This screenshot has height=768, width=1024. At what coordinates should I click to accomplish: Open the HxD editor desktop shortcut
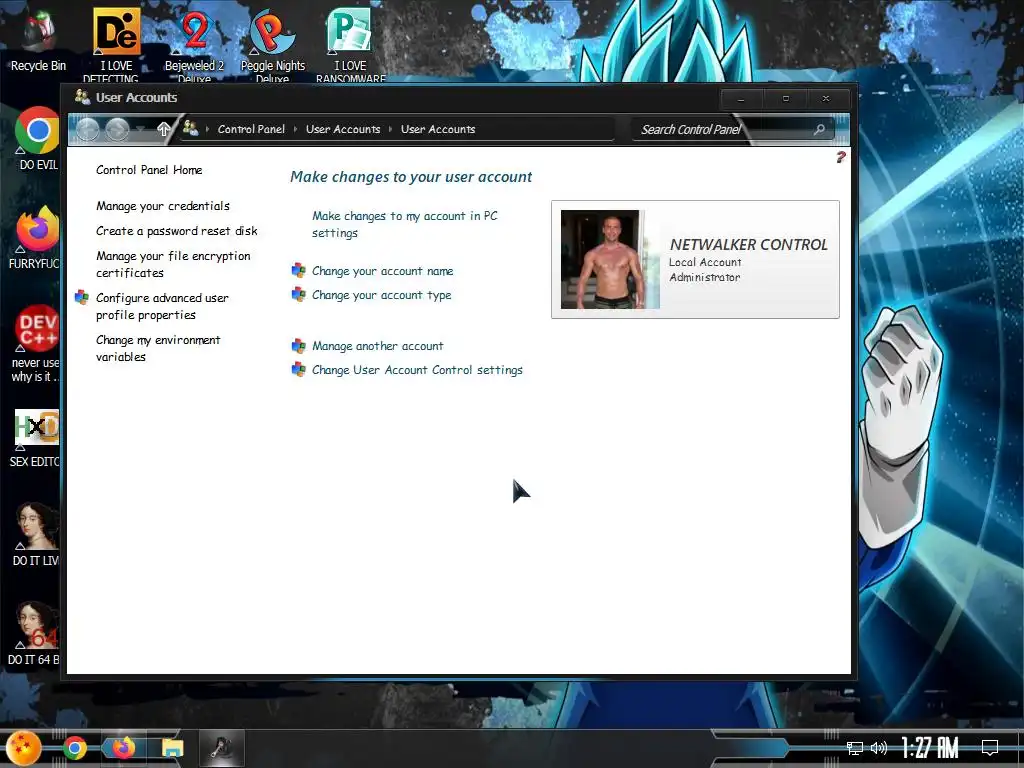click(x=37, y=438)
